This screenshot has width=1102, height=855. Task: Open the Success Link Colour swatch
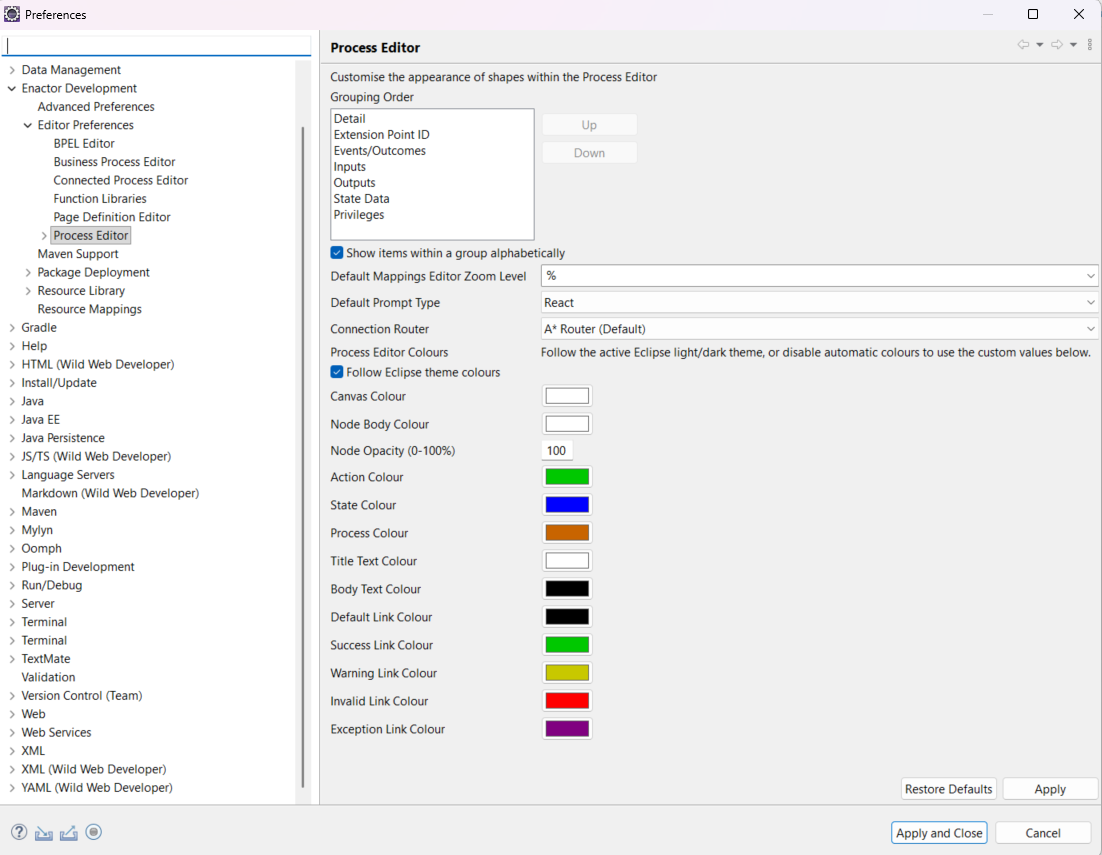click(x=567, y=645)
